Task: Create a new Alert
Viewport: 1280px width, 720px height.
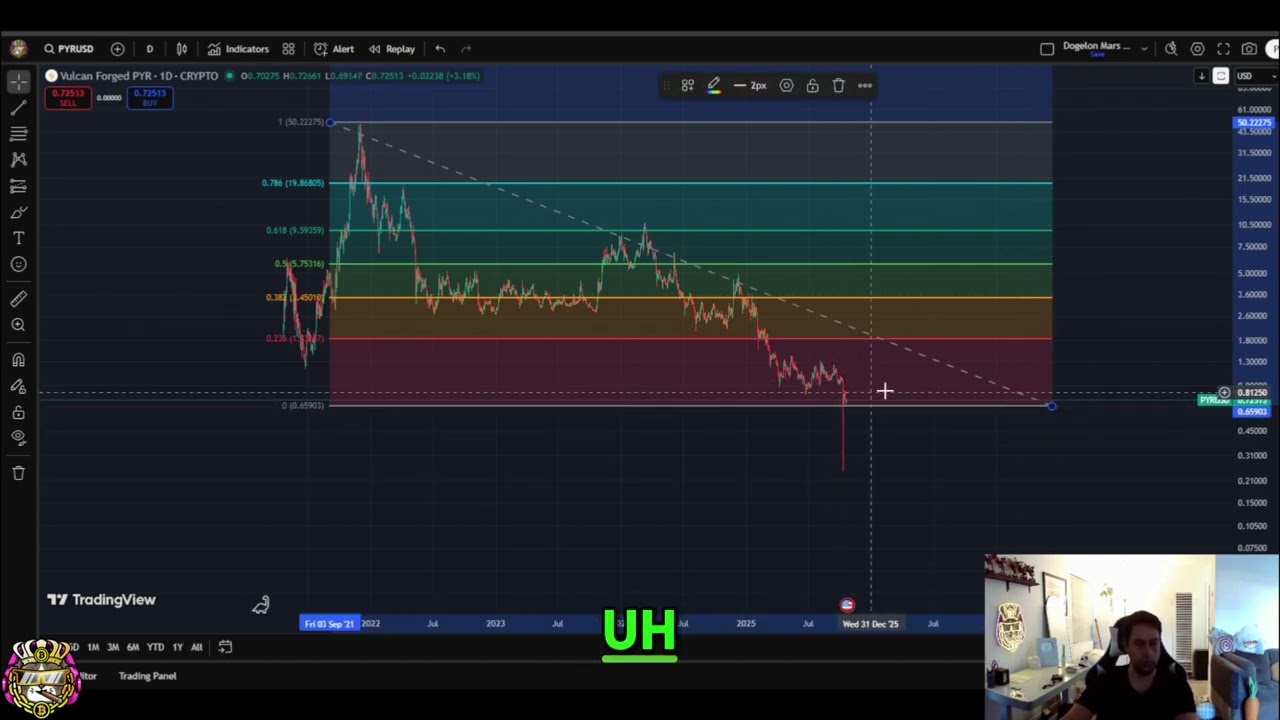Action: click(x=334, y=49)
